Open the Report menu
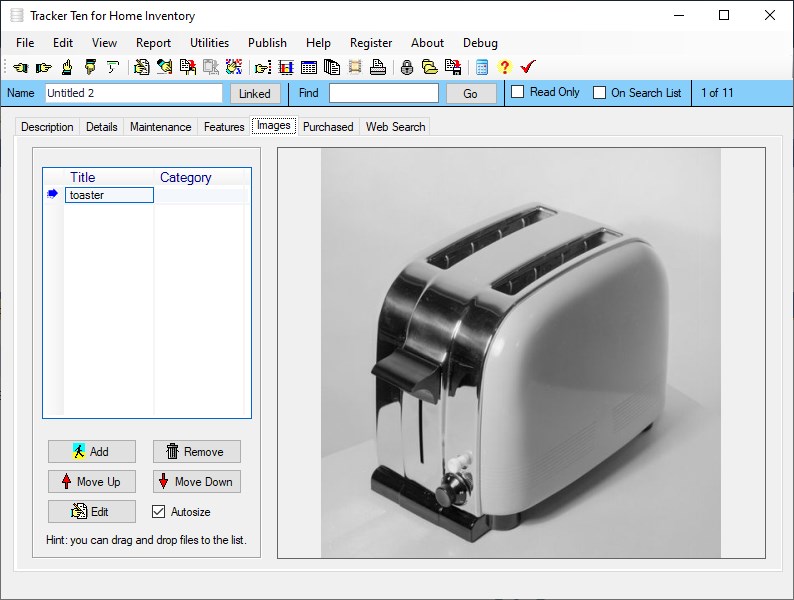This screenshot has width=794, height=600. 153,43
